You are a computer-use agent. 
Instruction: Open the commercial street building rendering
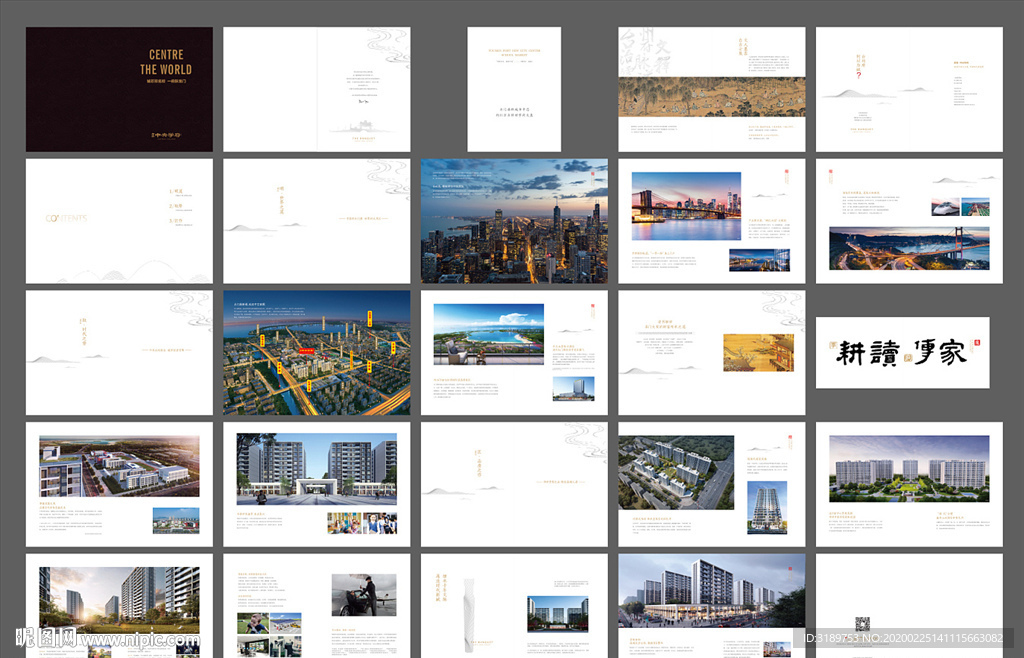point(711,590)
